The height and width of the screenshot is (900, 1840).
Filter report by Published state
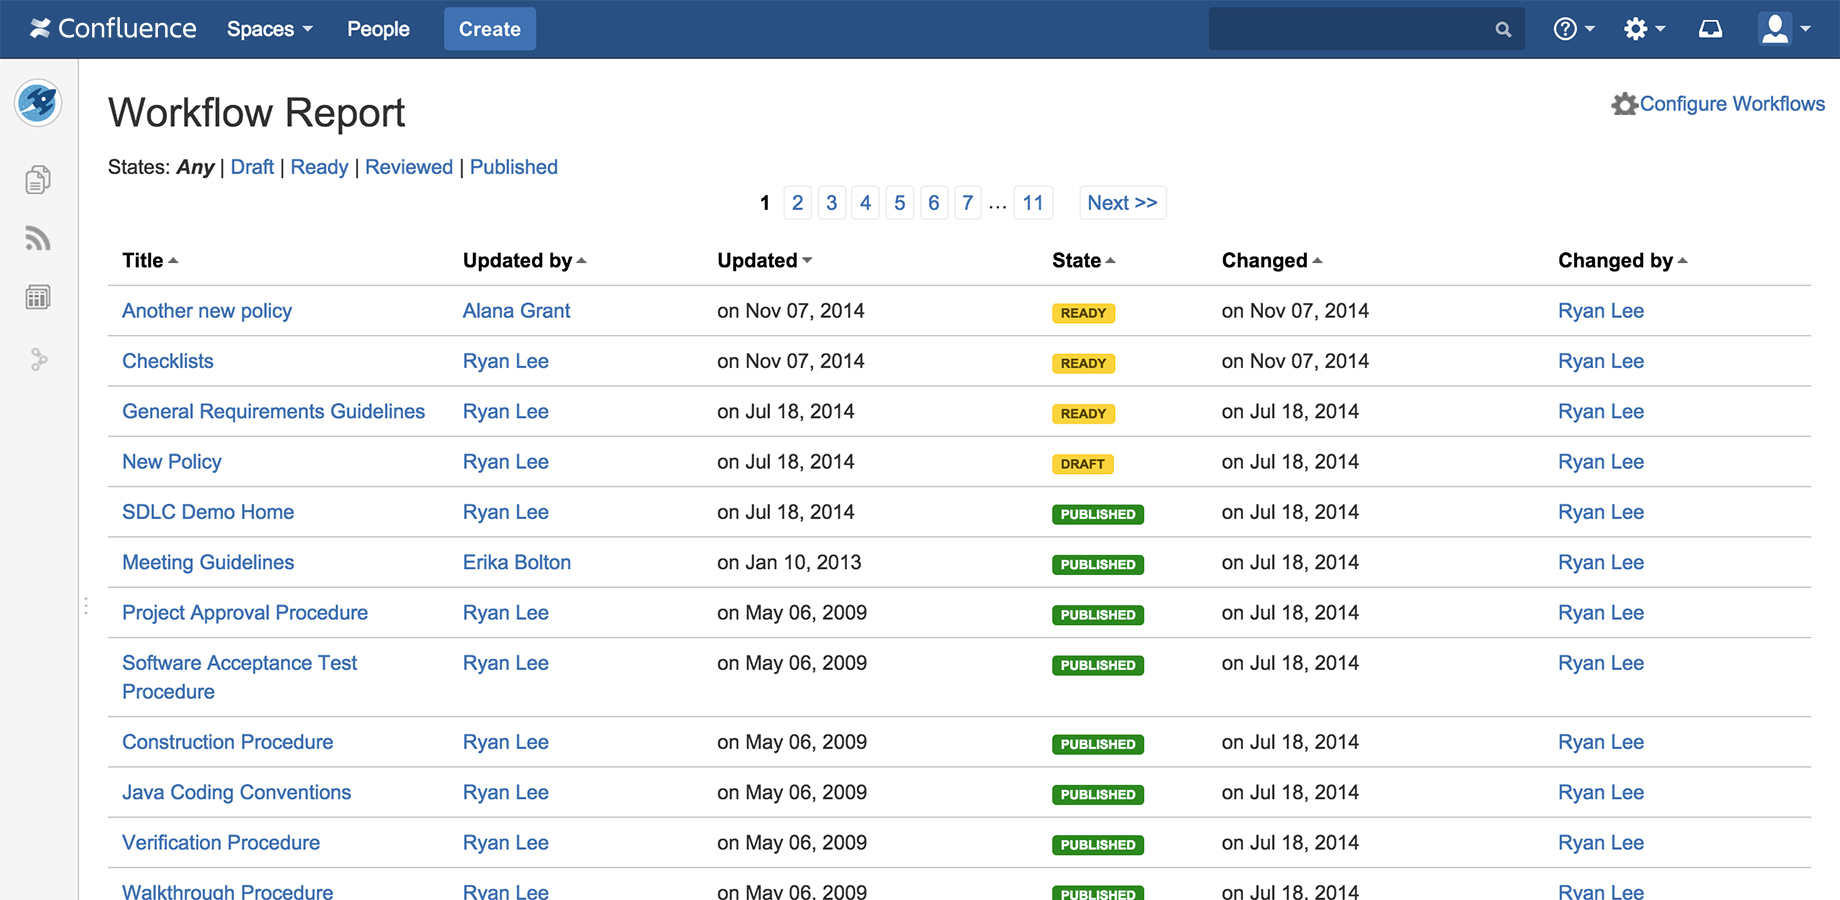pyautogui.click(x=513, y=167)
